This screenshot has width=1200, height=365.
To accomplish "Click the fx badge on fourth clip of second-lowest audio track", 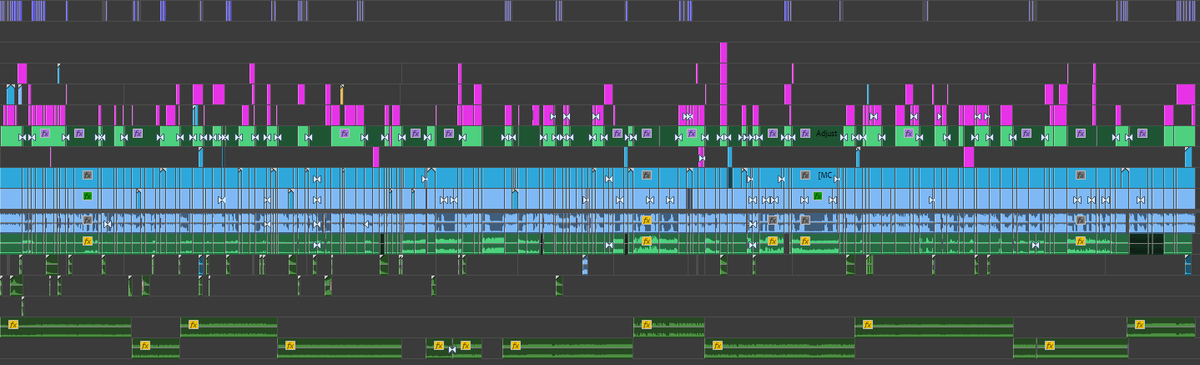I will pos(867,325).
